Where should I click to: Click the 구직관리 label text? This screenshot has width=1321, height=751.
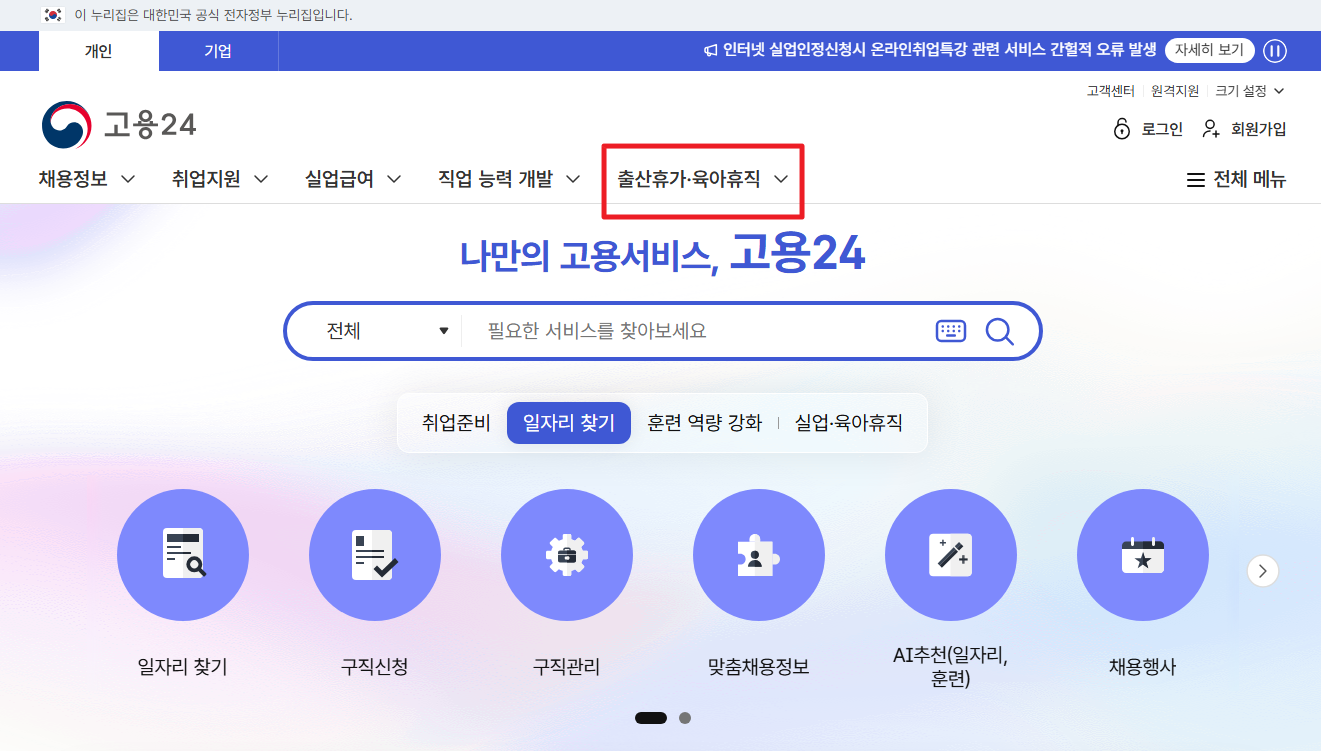567,667
